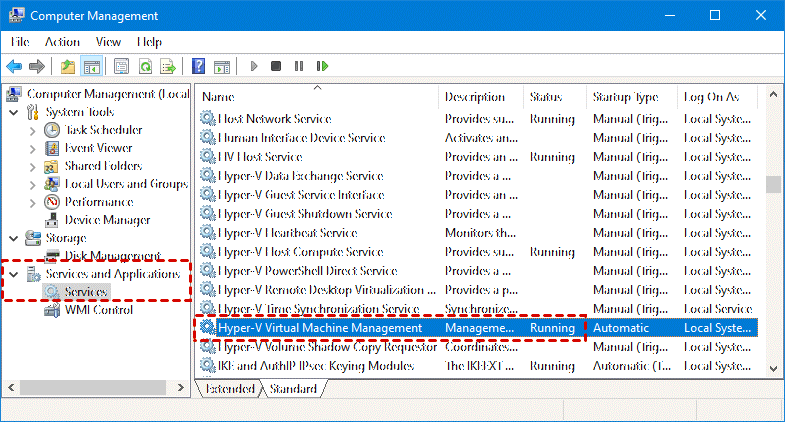
Task: Expand Local Users and Groups node
Action: point(33,185)
